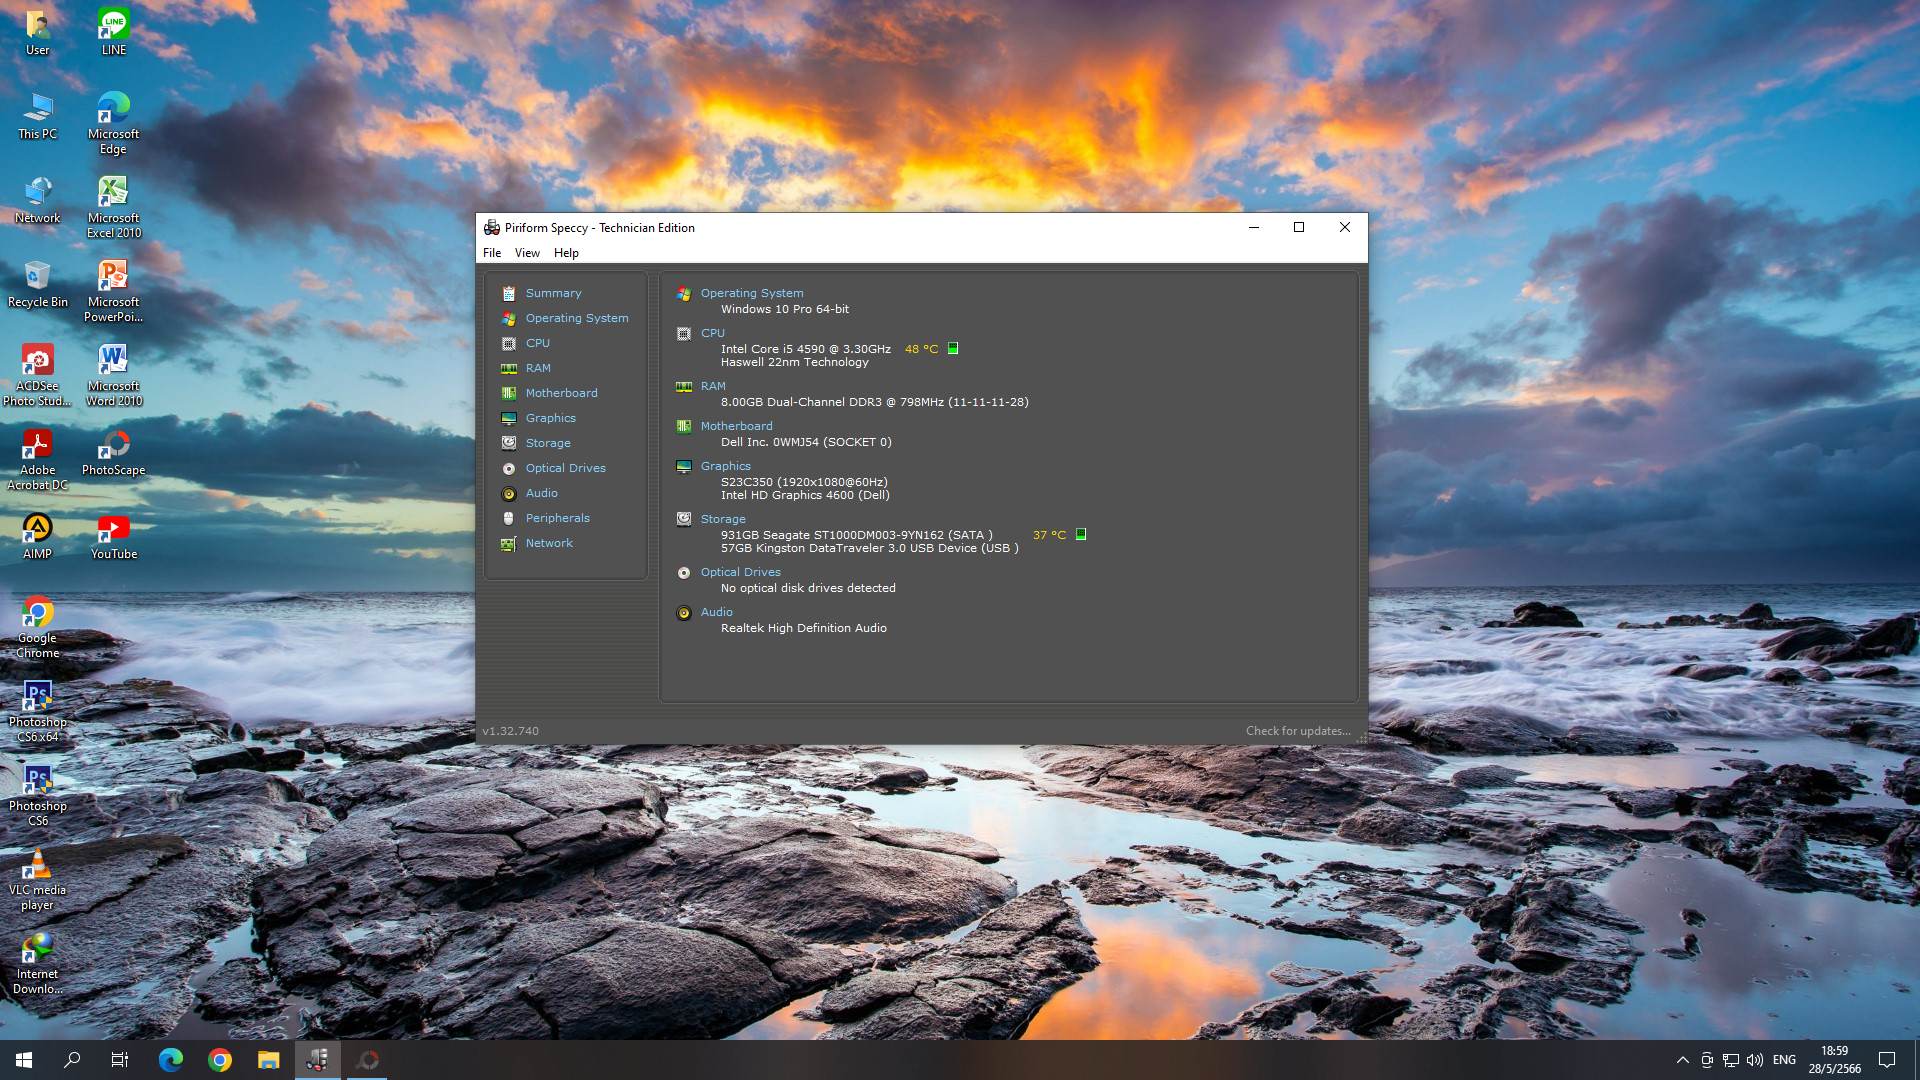1920x1080 pixels.
Task: Select Graphics in the left sidebar
Action: [550, 418]
